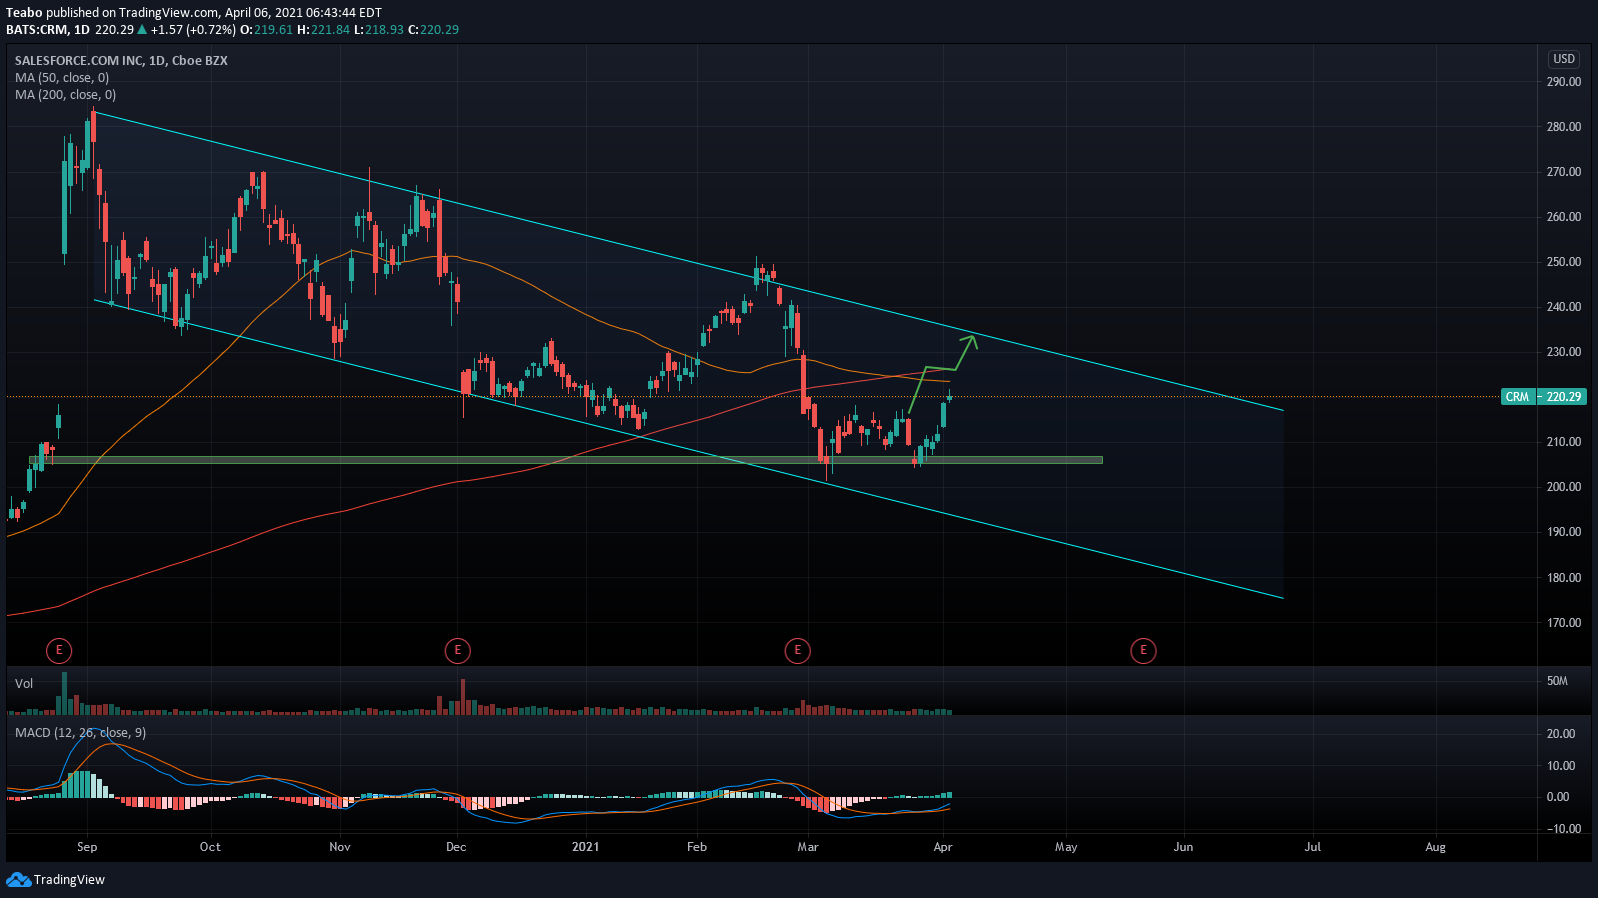Screen dimensions: 1598x898
Task: Click the Sep time axis label
Action: click(87, 847)
